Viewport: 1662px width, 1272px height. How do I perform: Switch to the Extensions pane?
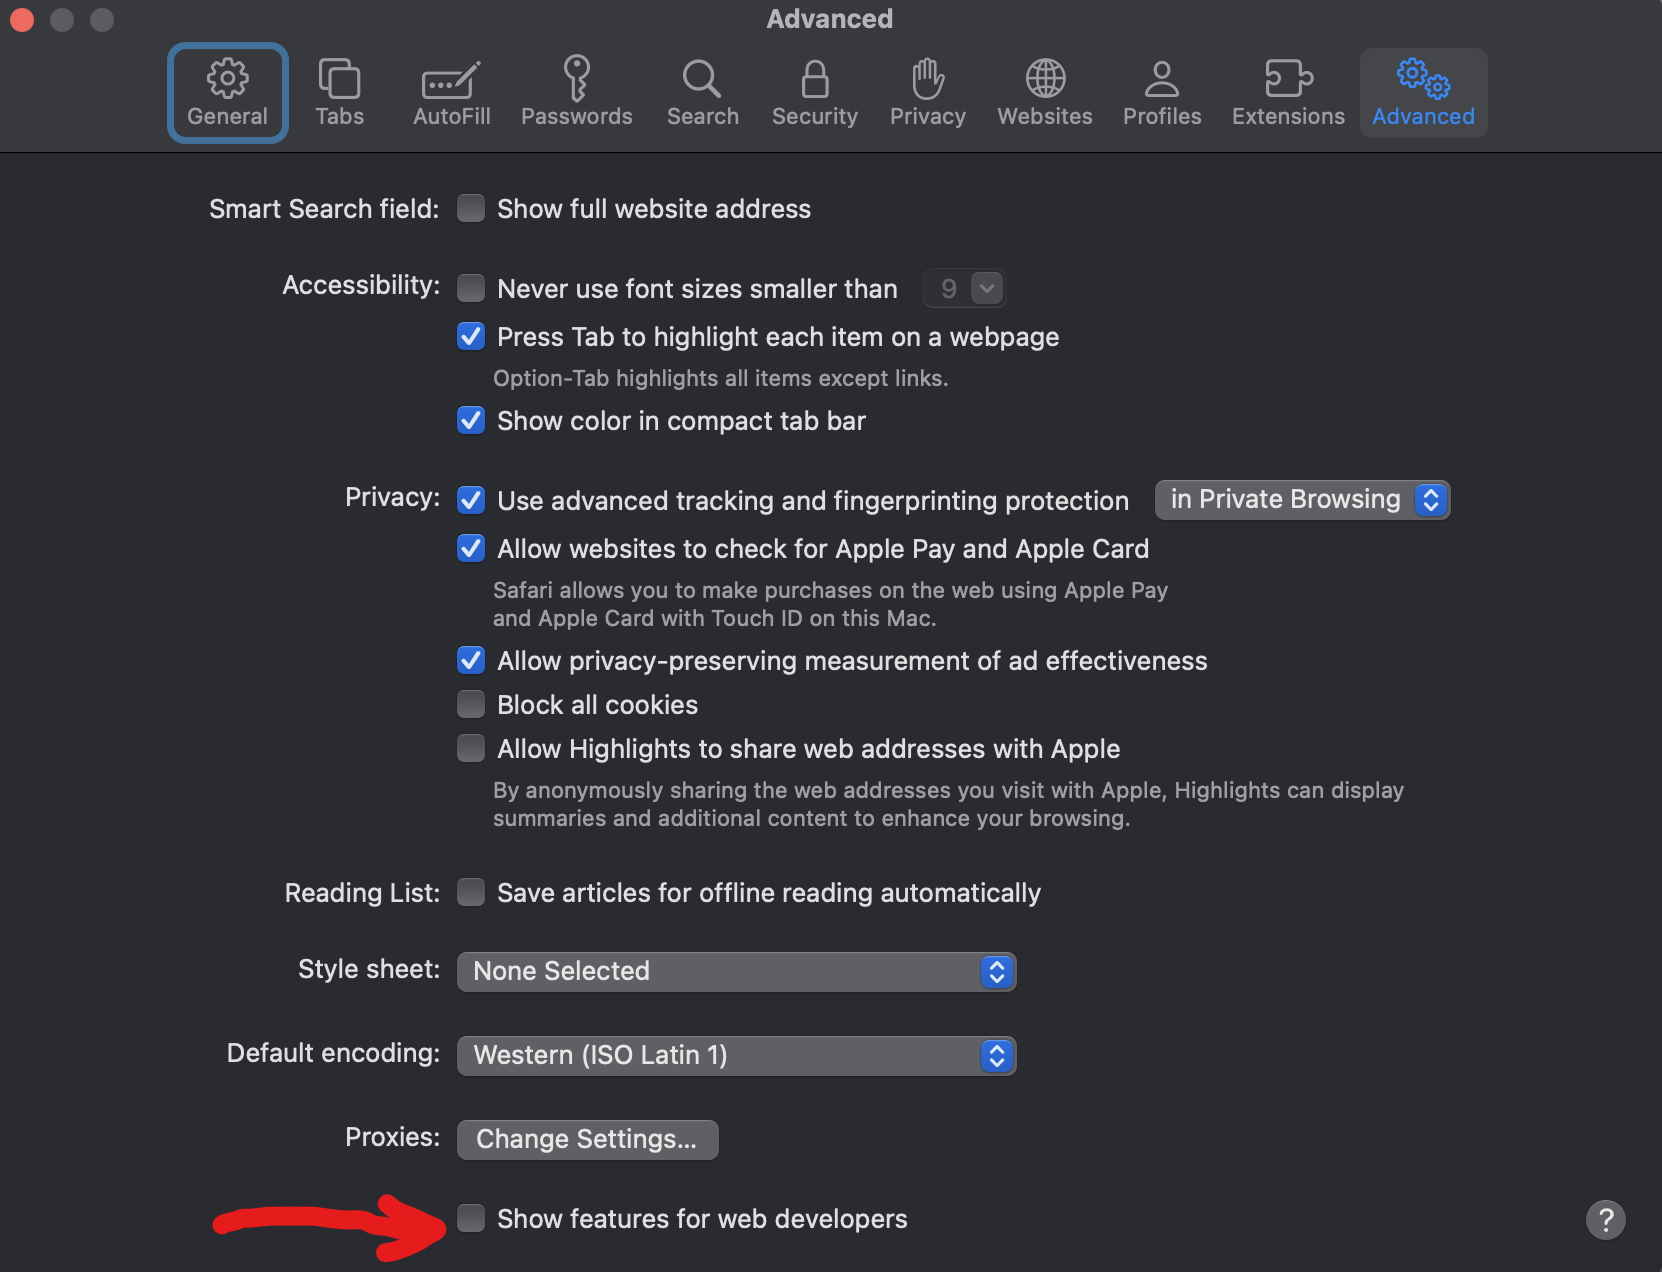click(1287, 92)
